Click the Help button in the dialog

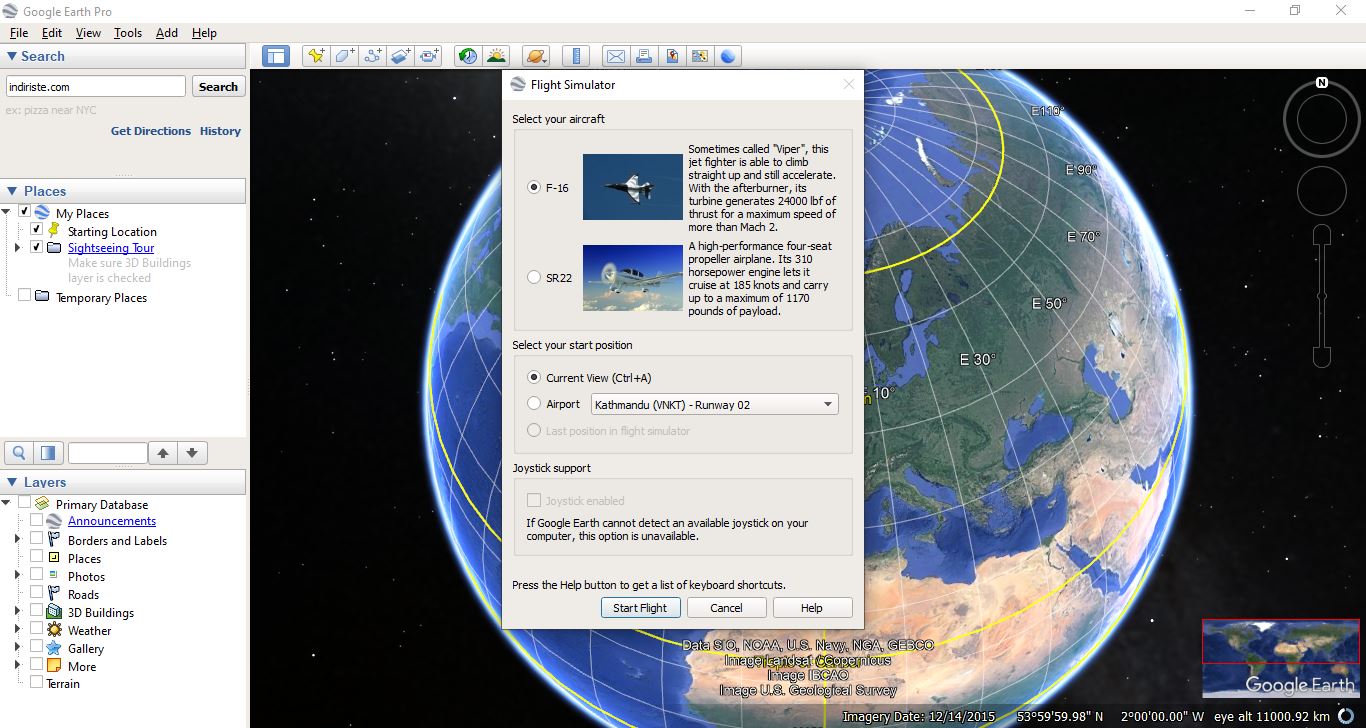click(x=811, y=607)
